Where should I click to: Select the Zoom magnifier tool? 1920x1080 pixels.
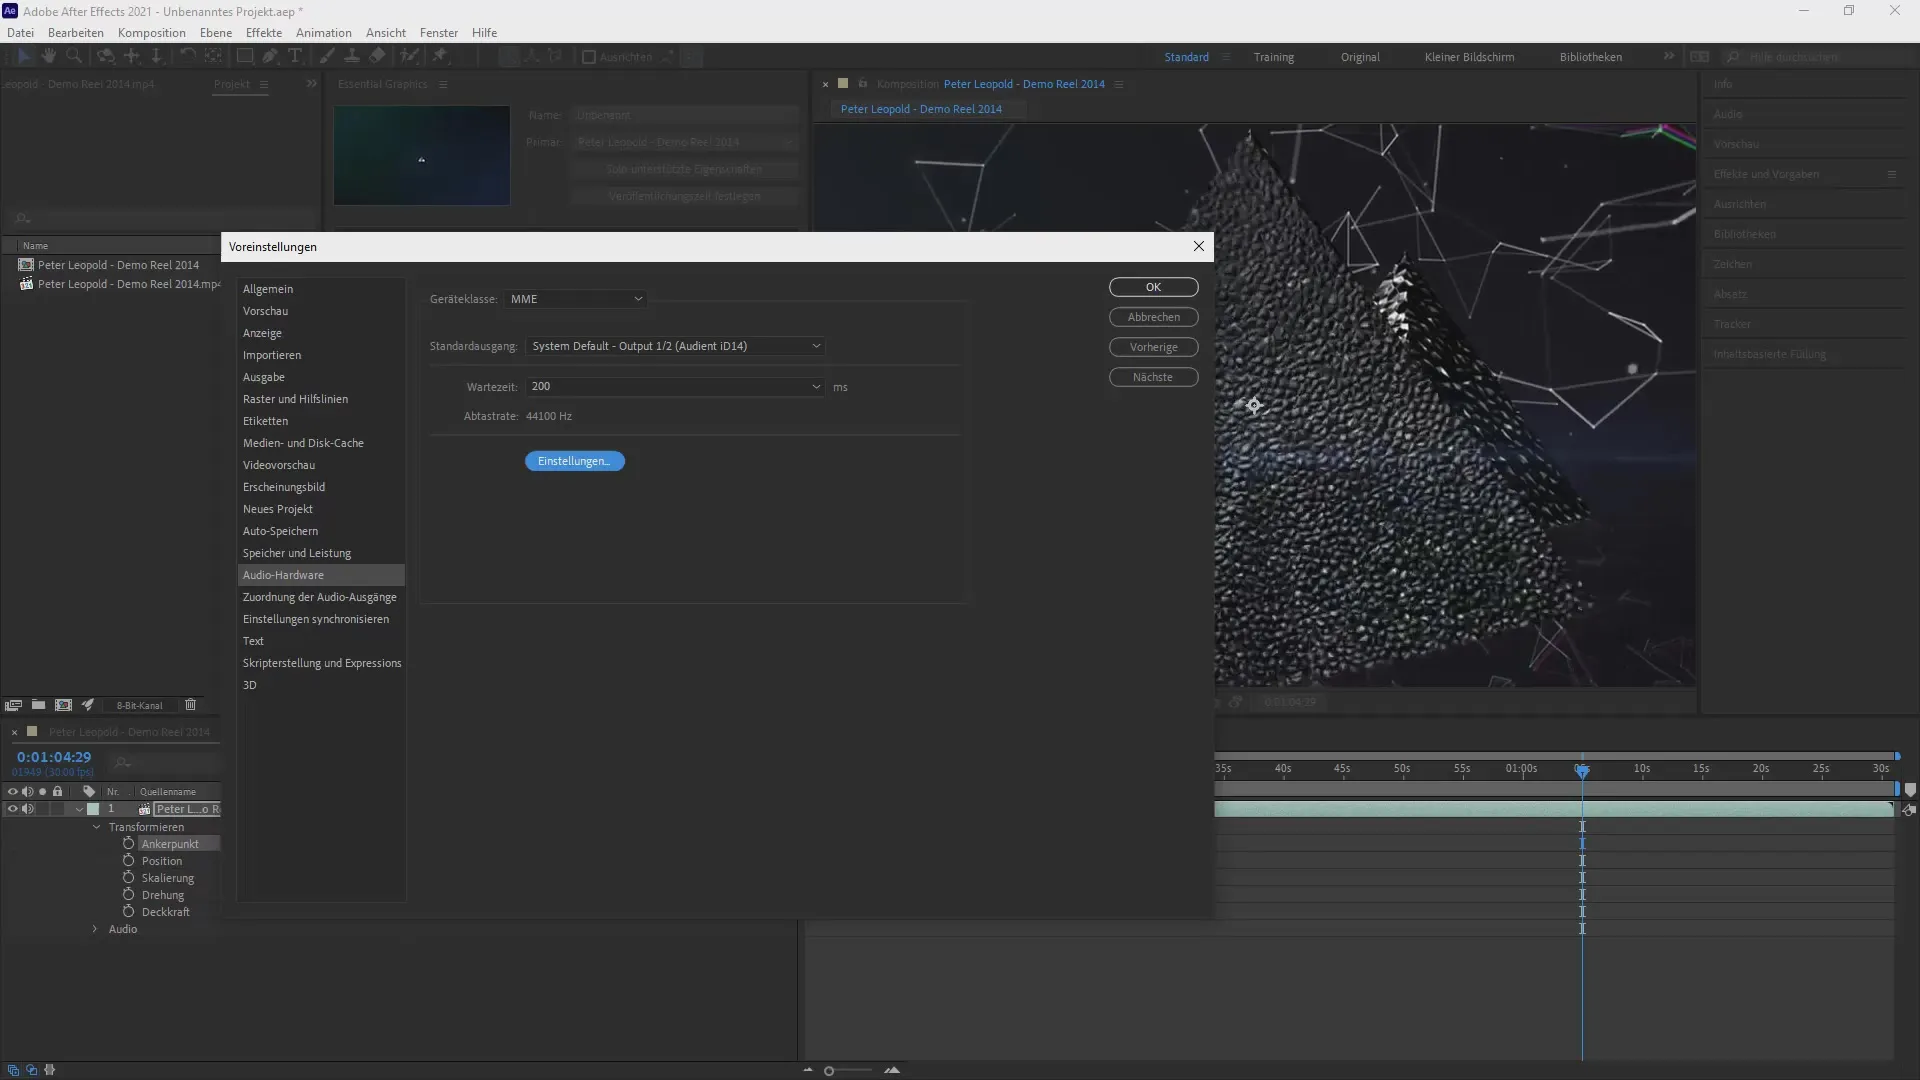pos(73,57)
